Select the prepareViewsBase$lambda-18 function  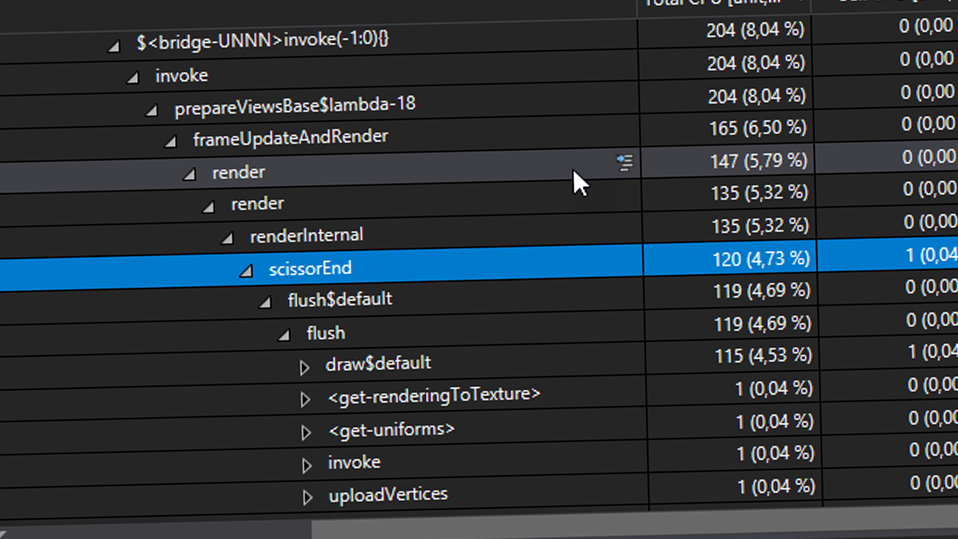pos(295,106)
